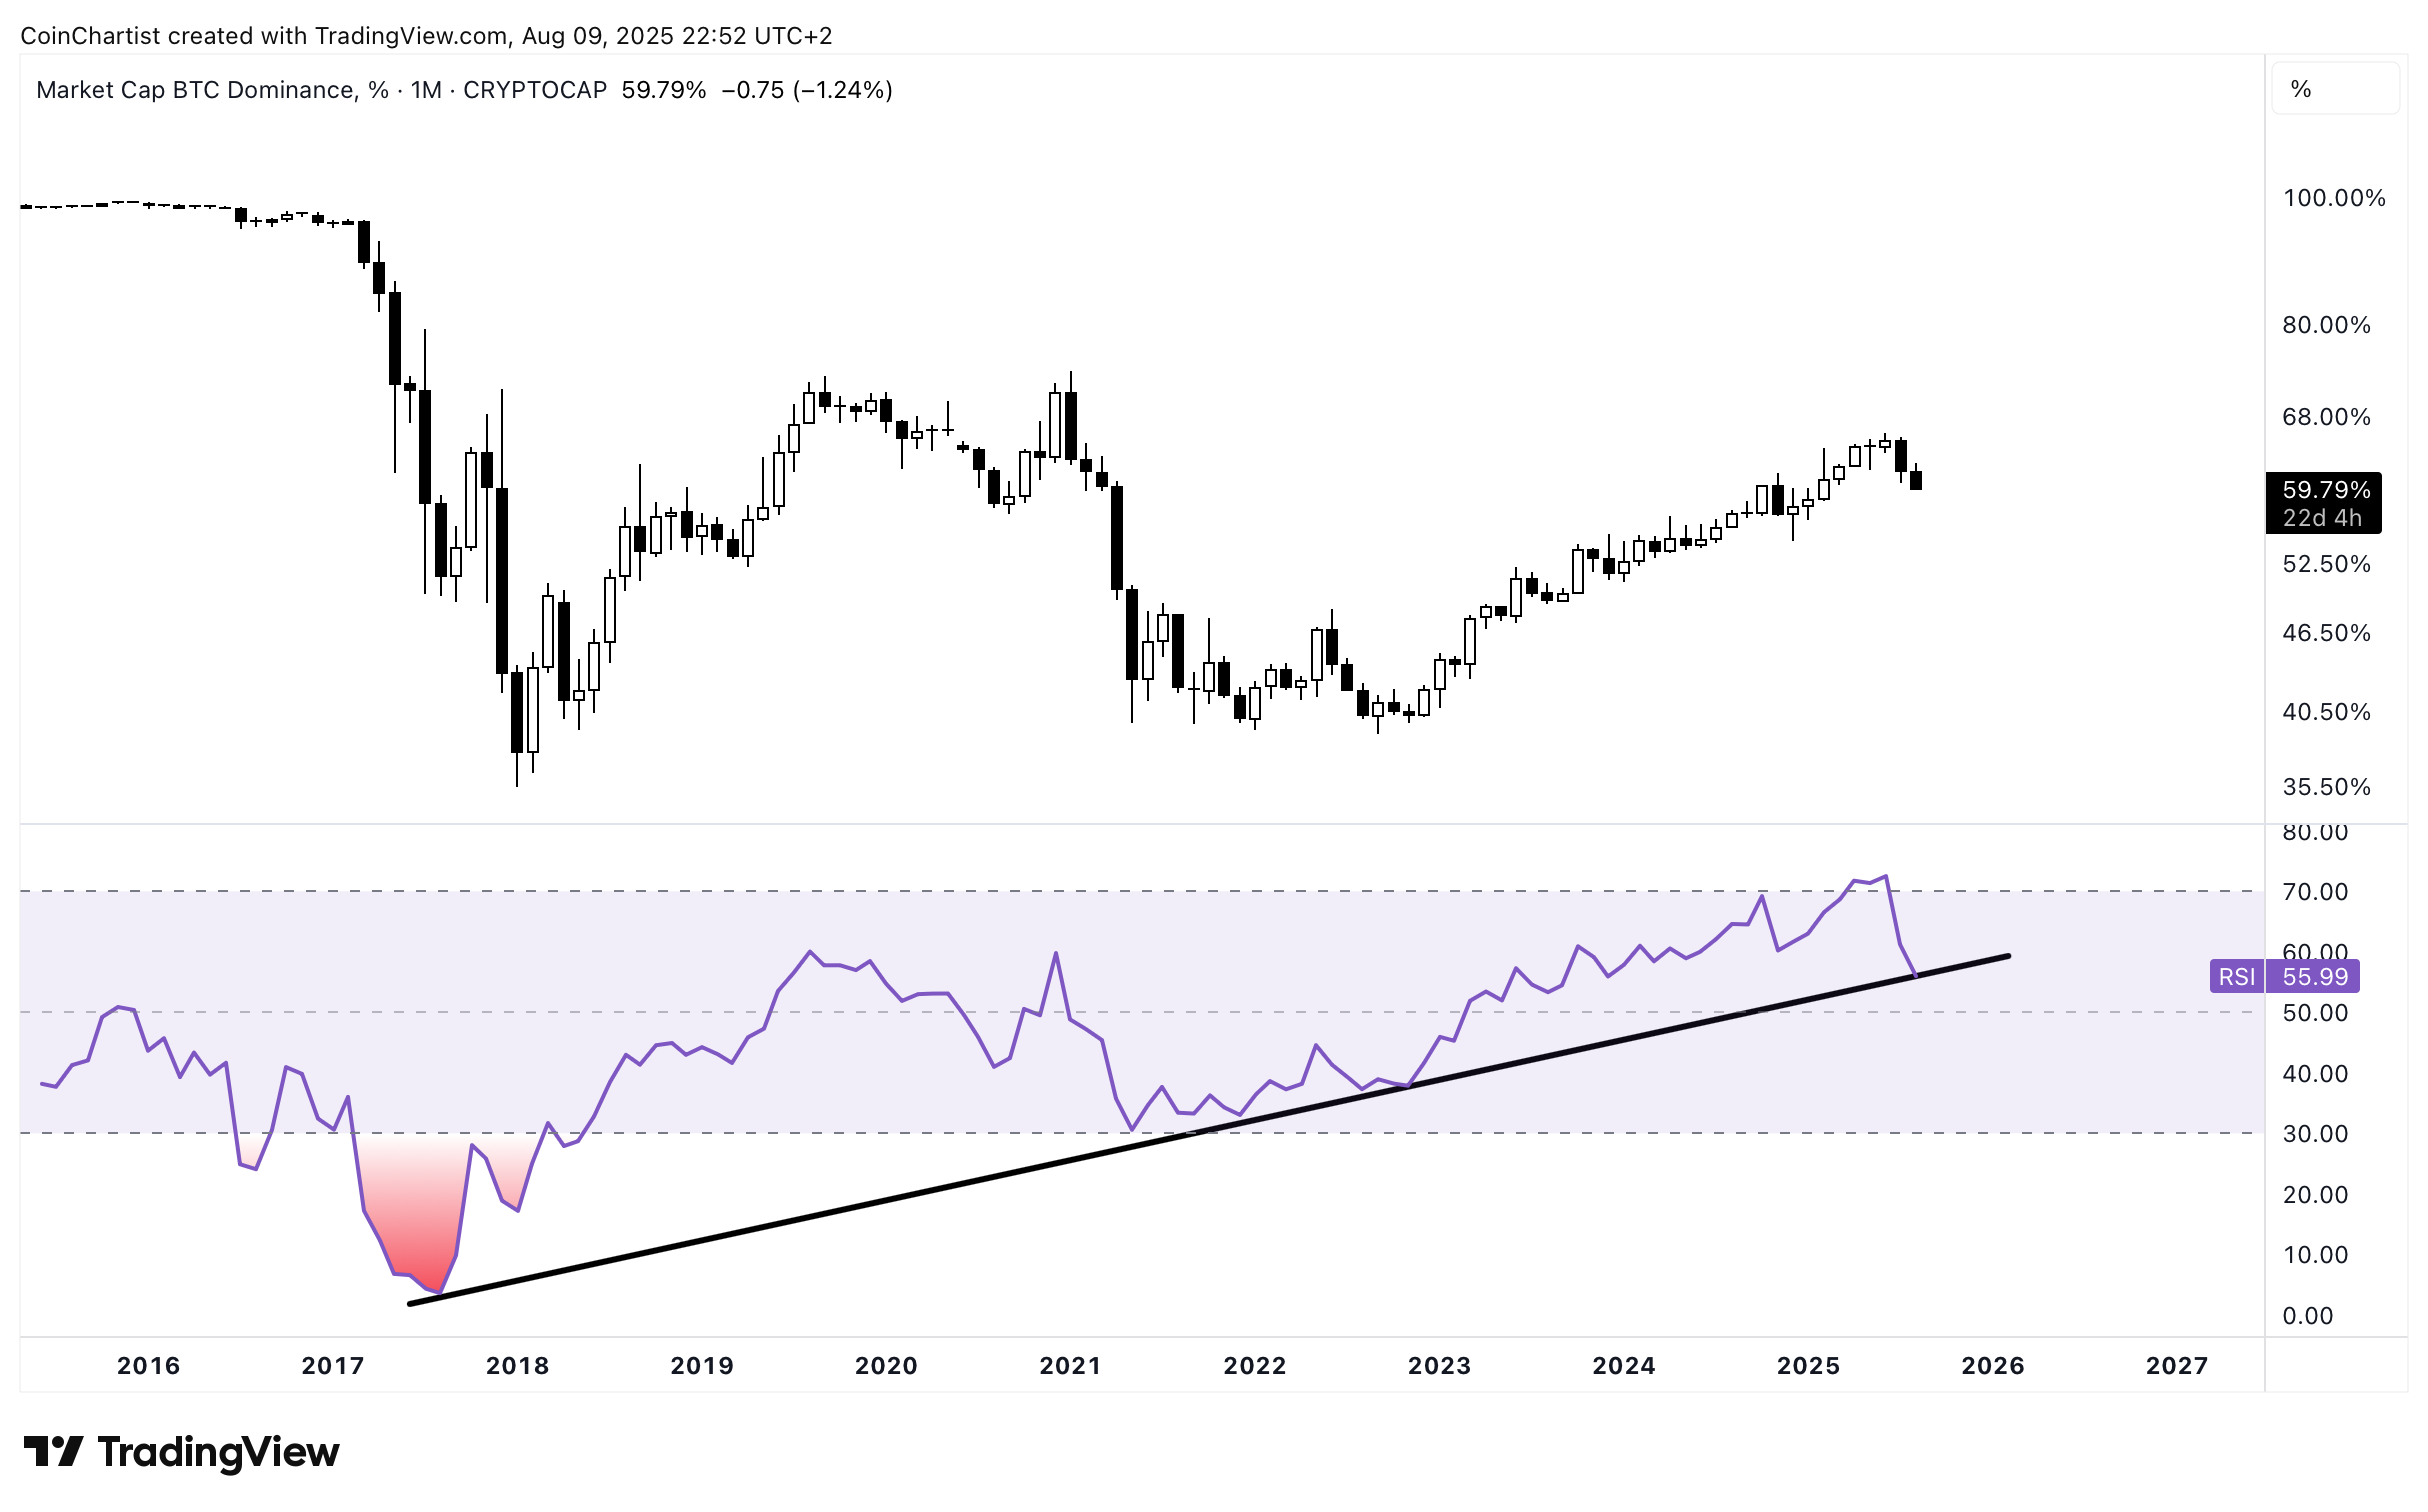Click the 2018 year label

tap(517, 1365)
